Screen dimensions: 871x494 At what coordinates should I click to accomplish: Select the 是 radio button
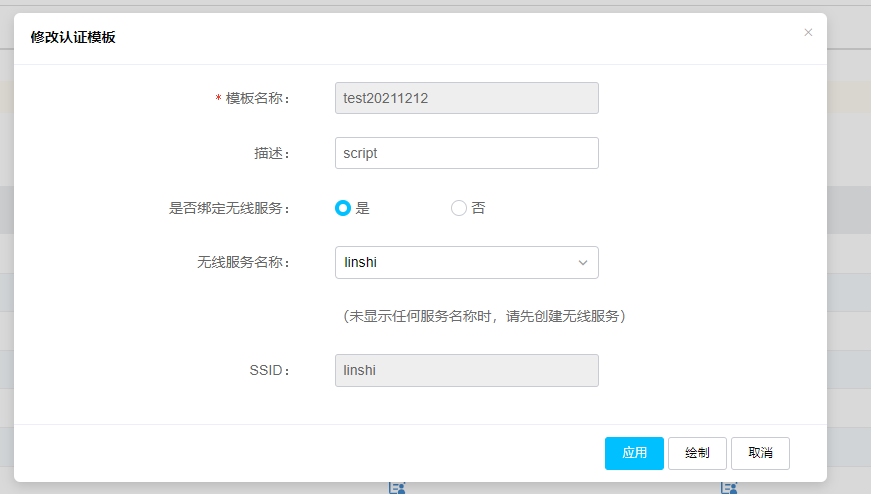coord(343,208)
